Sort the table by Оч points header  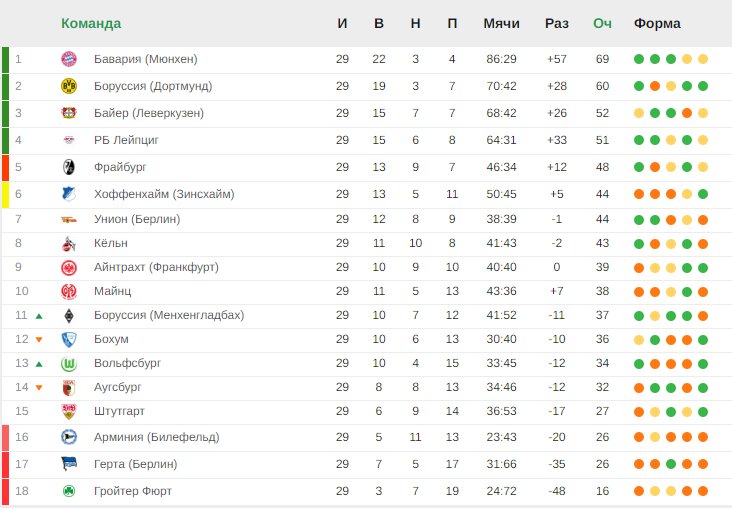point(602,23)
